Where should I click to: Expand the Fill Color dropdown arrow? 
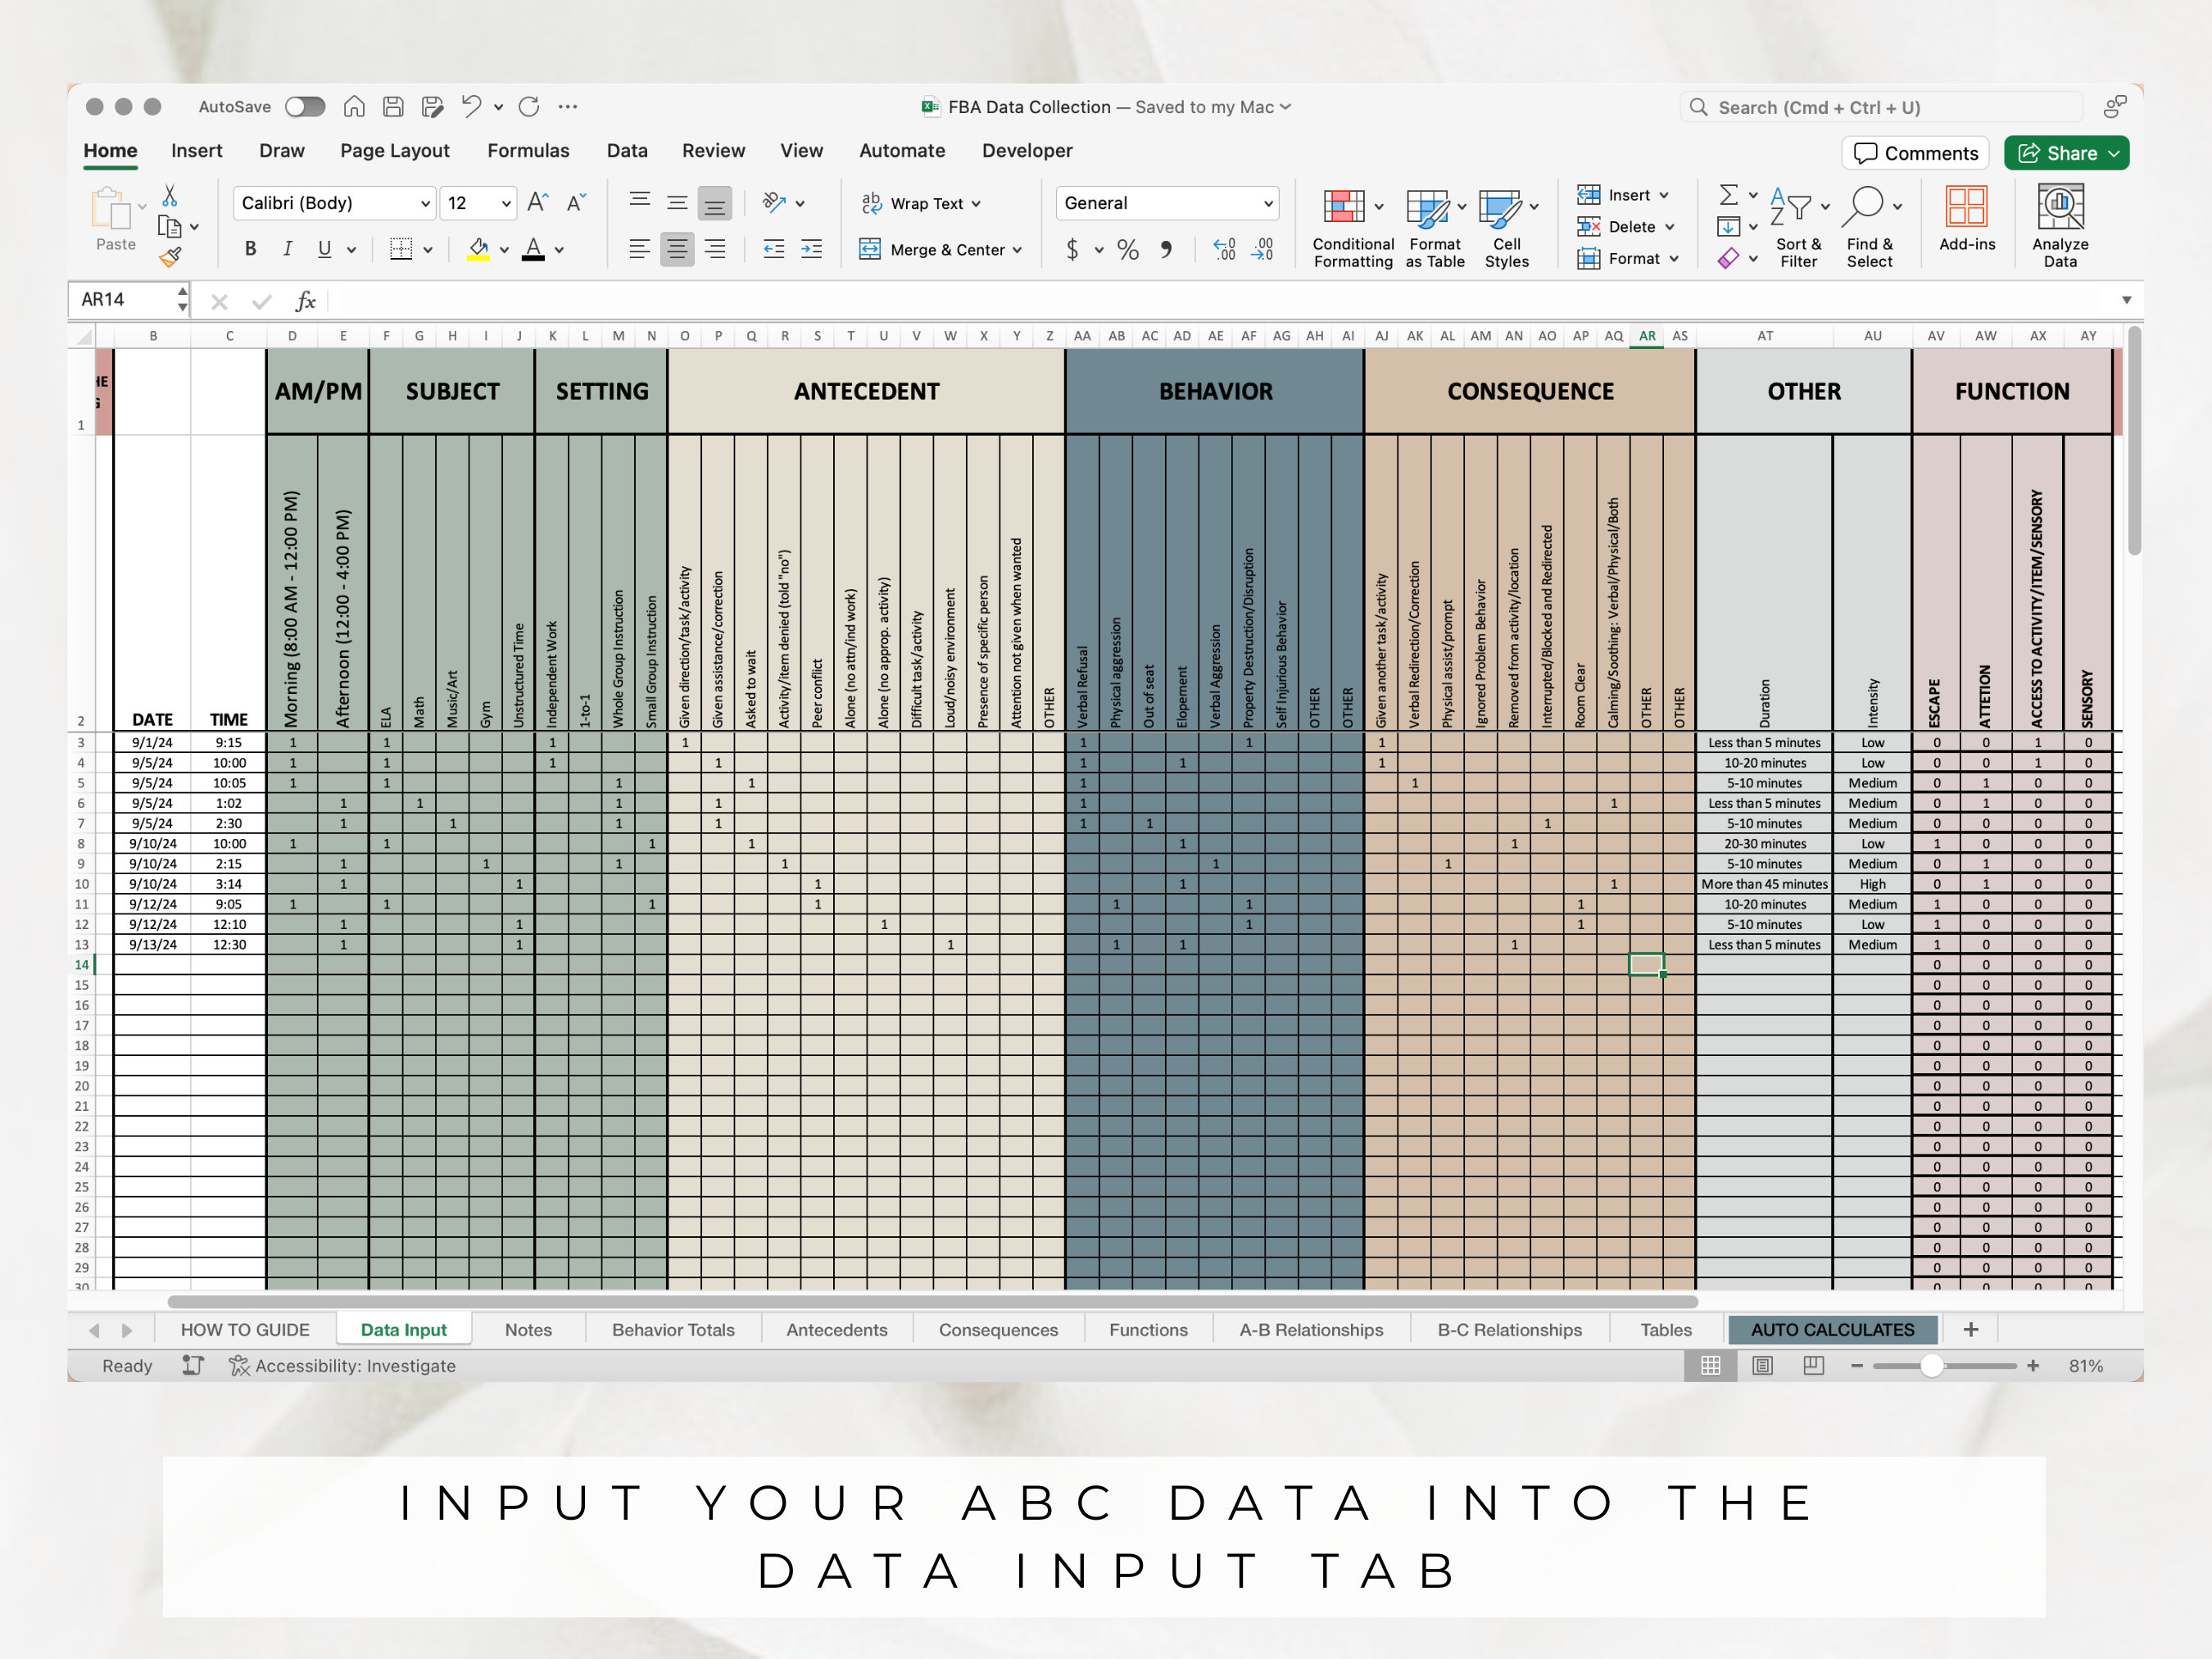(x=504, y=249)
